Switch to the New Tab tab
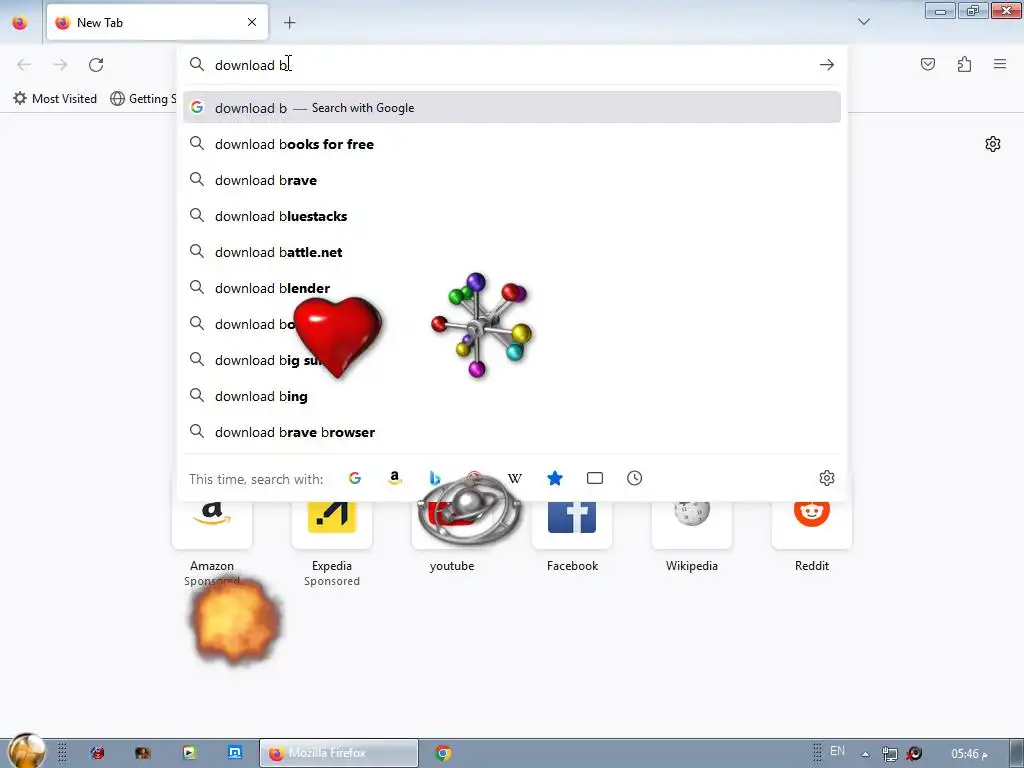This screenshot has width=1024, height=768. coord(157,23)
